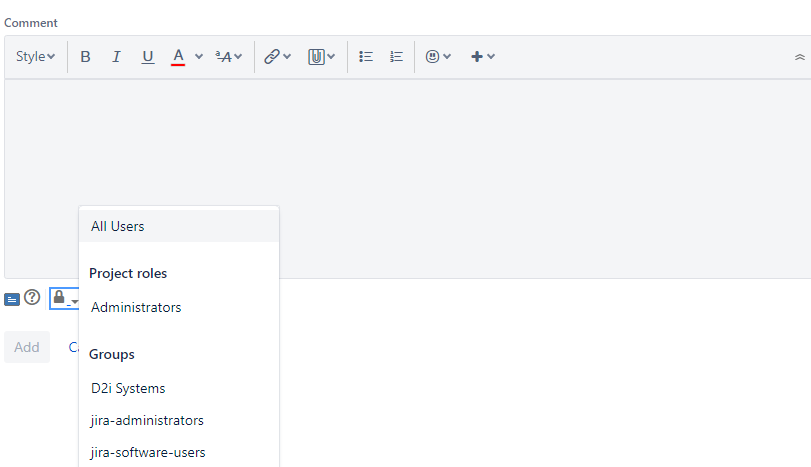Switch editor mode with blue icon
The height and width of the screenshot is (467, 811).
click(x=12, y=299)
